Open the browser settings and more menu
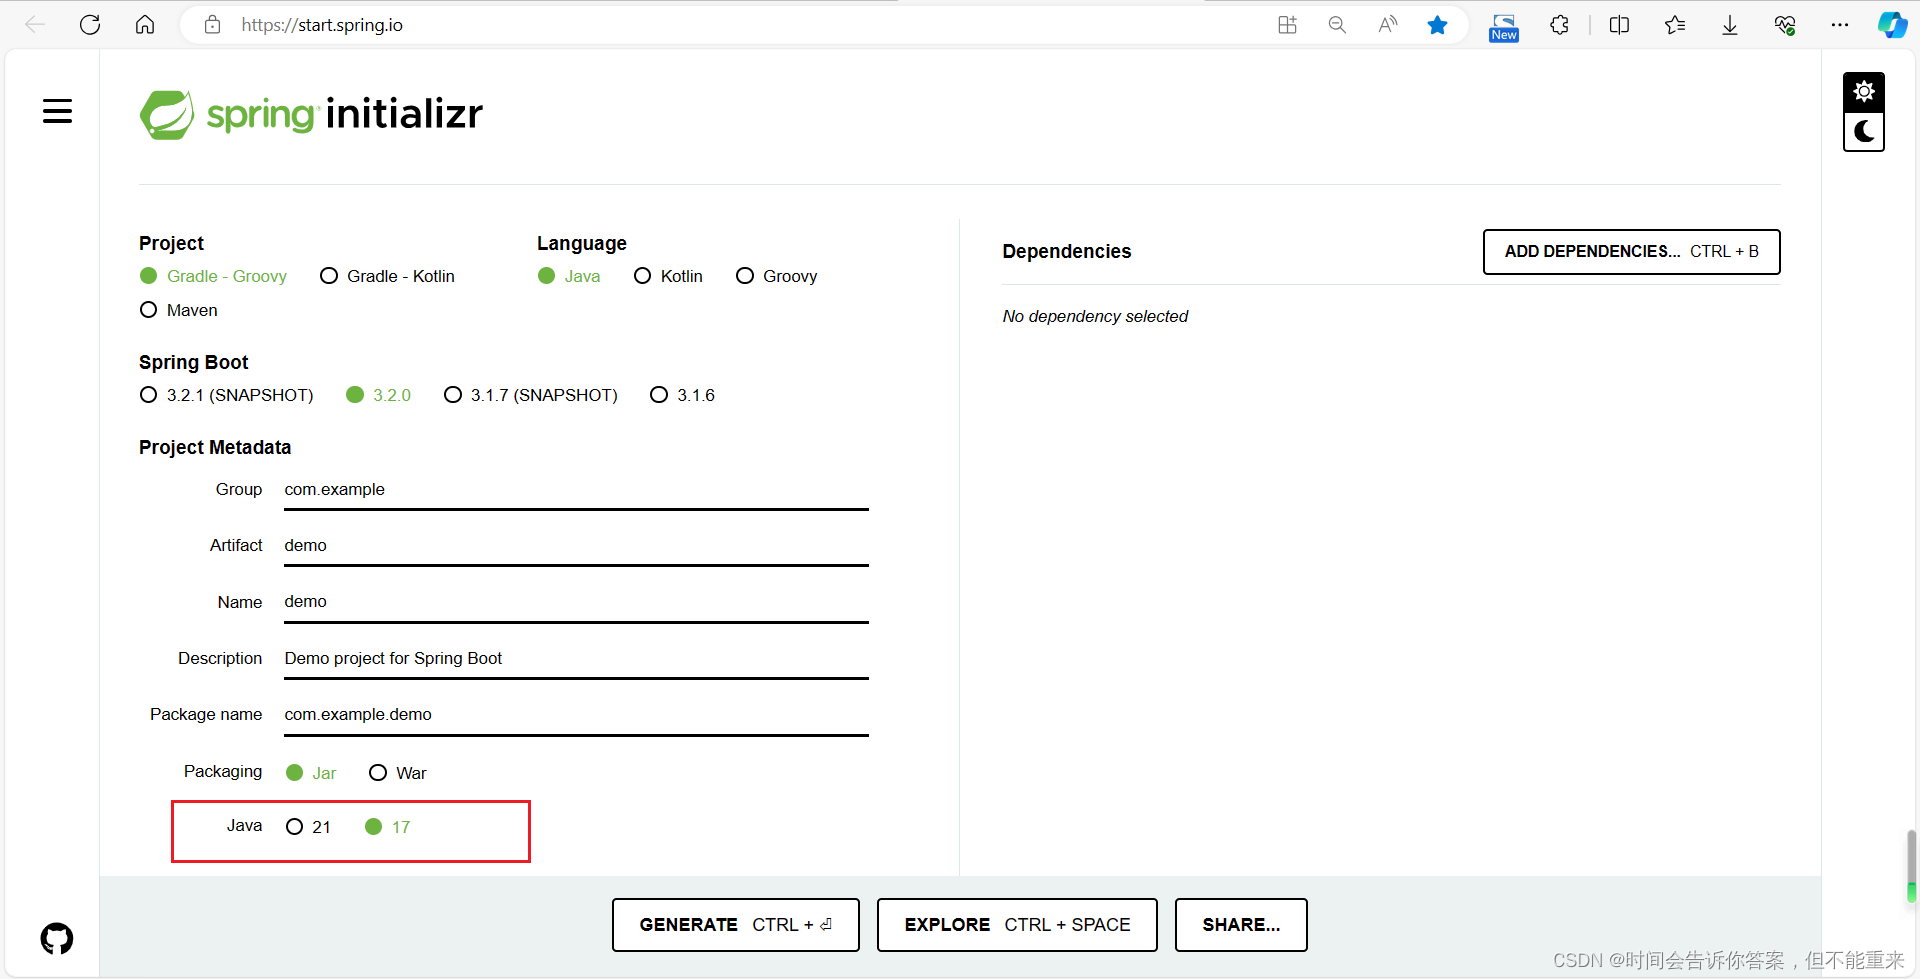This screenshot has height=979, width=1920. pos(1840,25)
